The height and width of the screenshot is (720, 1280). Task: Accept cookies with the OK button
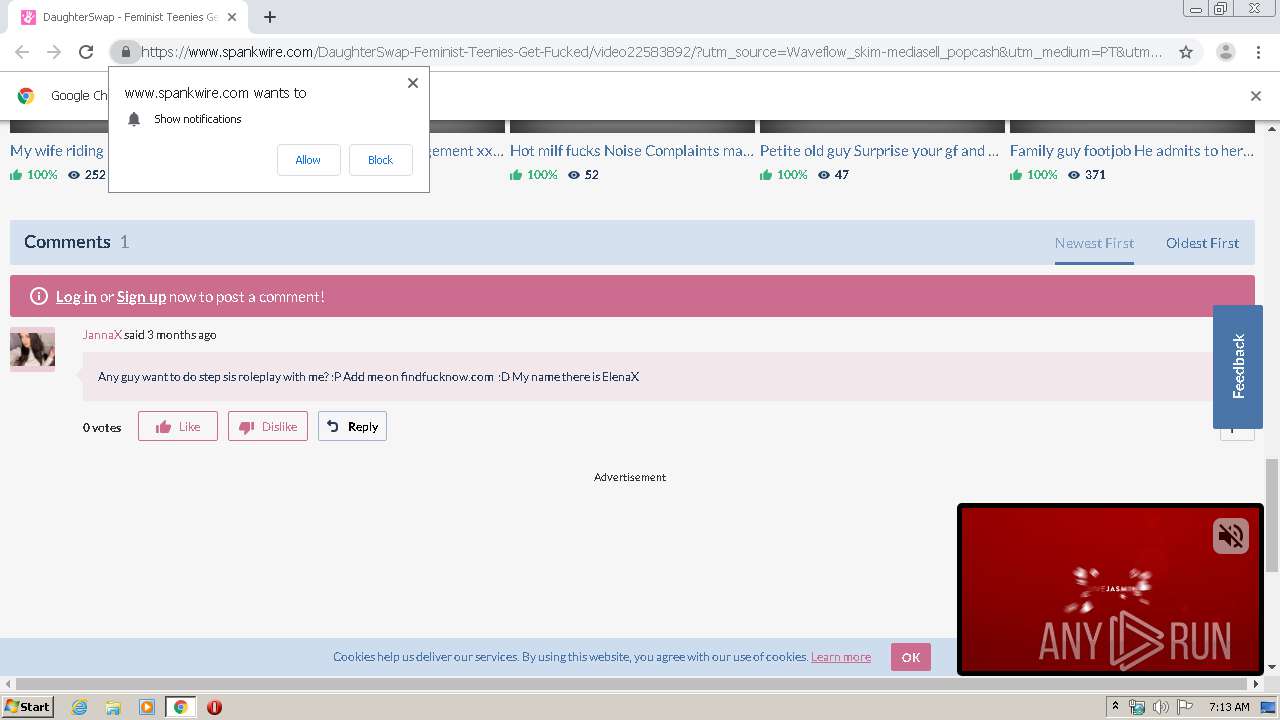(x=910, y=657)
